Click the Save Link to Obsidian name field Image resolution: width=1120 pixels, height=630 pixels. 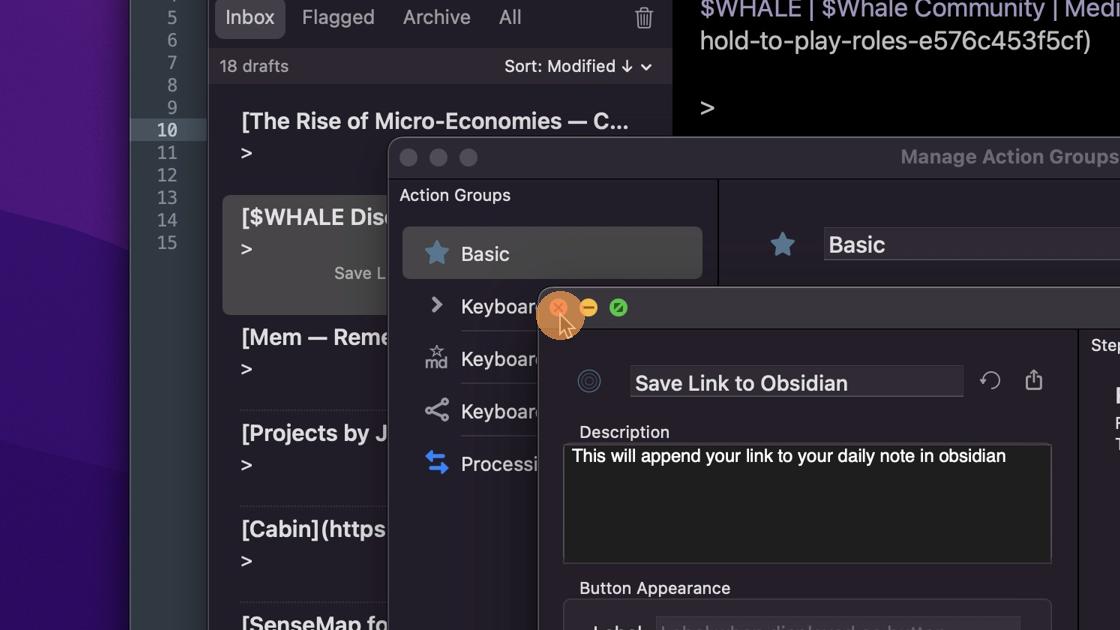pyautogui.click(x=796, y=383)
